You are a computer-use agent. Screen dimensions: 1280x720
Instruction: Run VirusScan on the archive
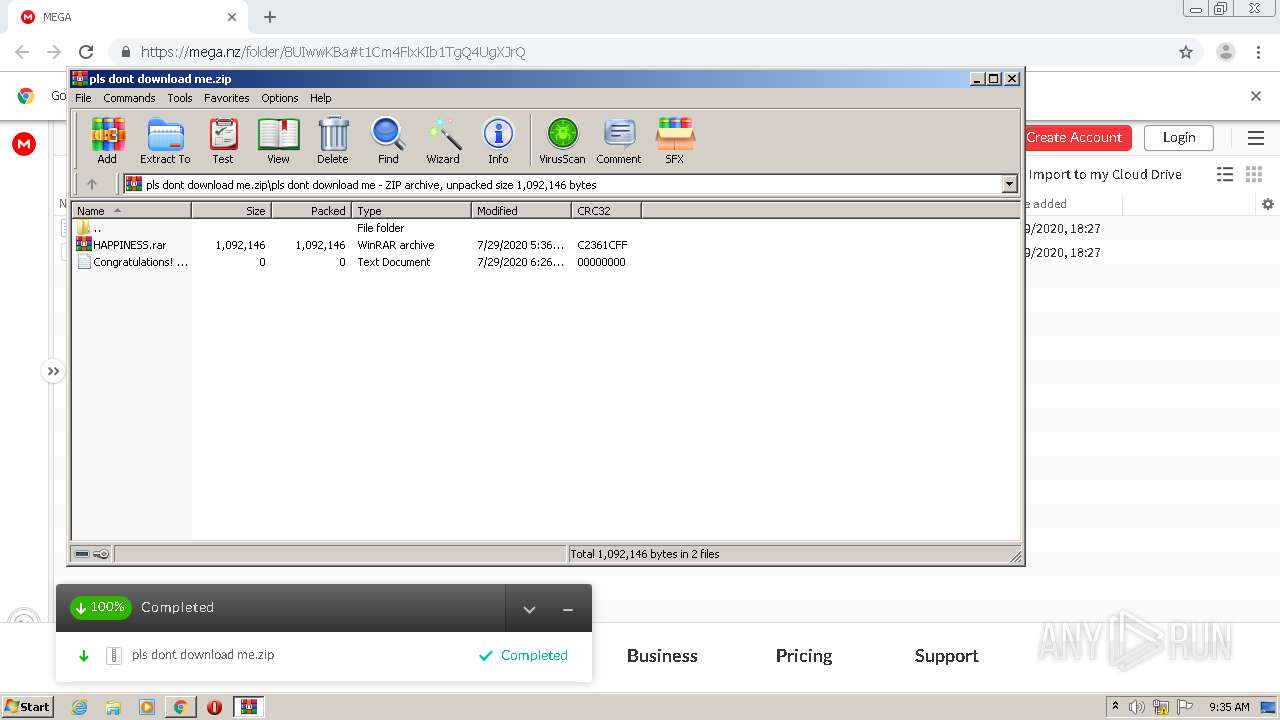coord(562,140)
